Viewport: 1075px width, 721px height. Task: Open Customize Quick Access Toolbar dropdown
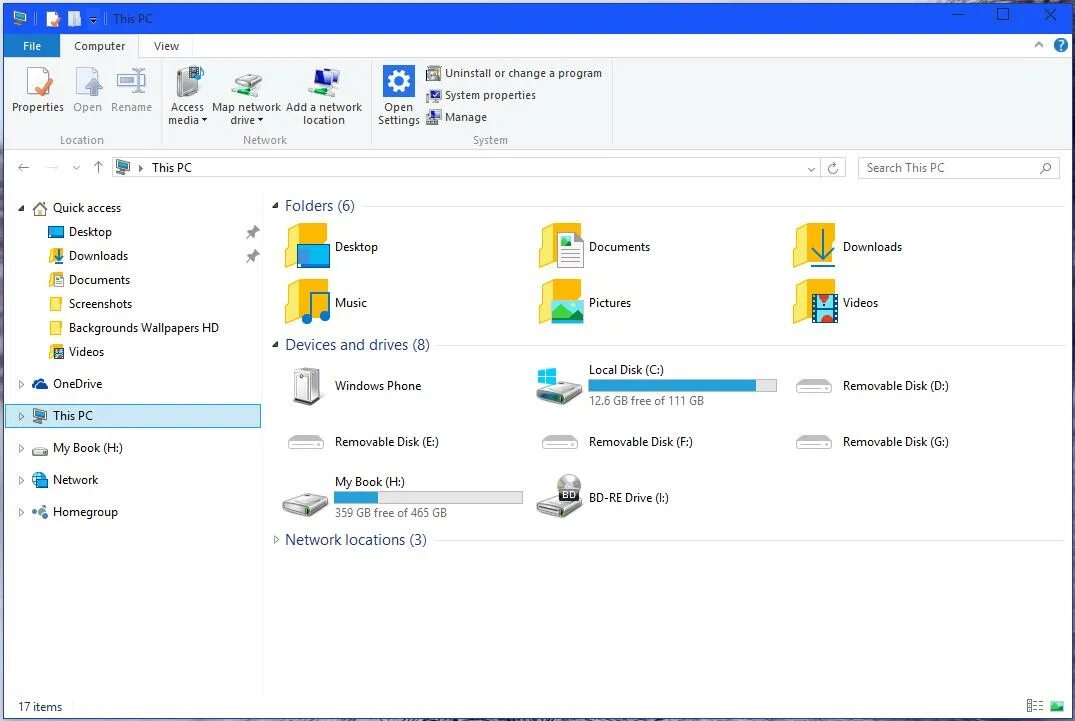pyautogui.click(x=93, y=20)
